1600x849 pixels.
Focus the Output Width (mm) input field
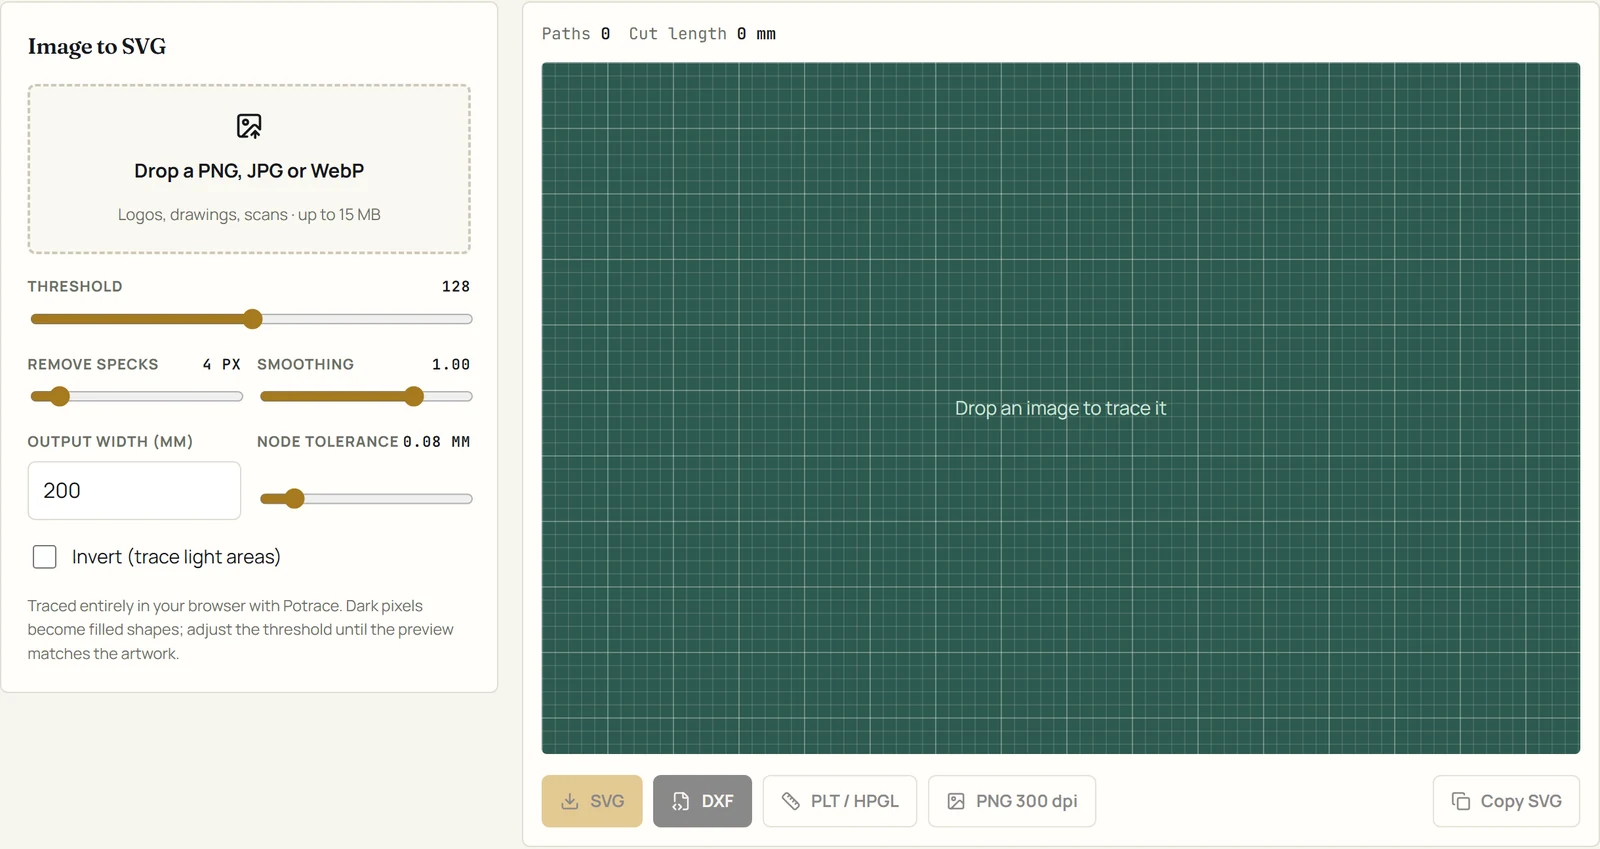pyautogui.click(x=134, y=491)
